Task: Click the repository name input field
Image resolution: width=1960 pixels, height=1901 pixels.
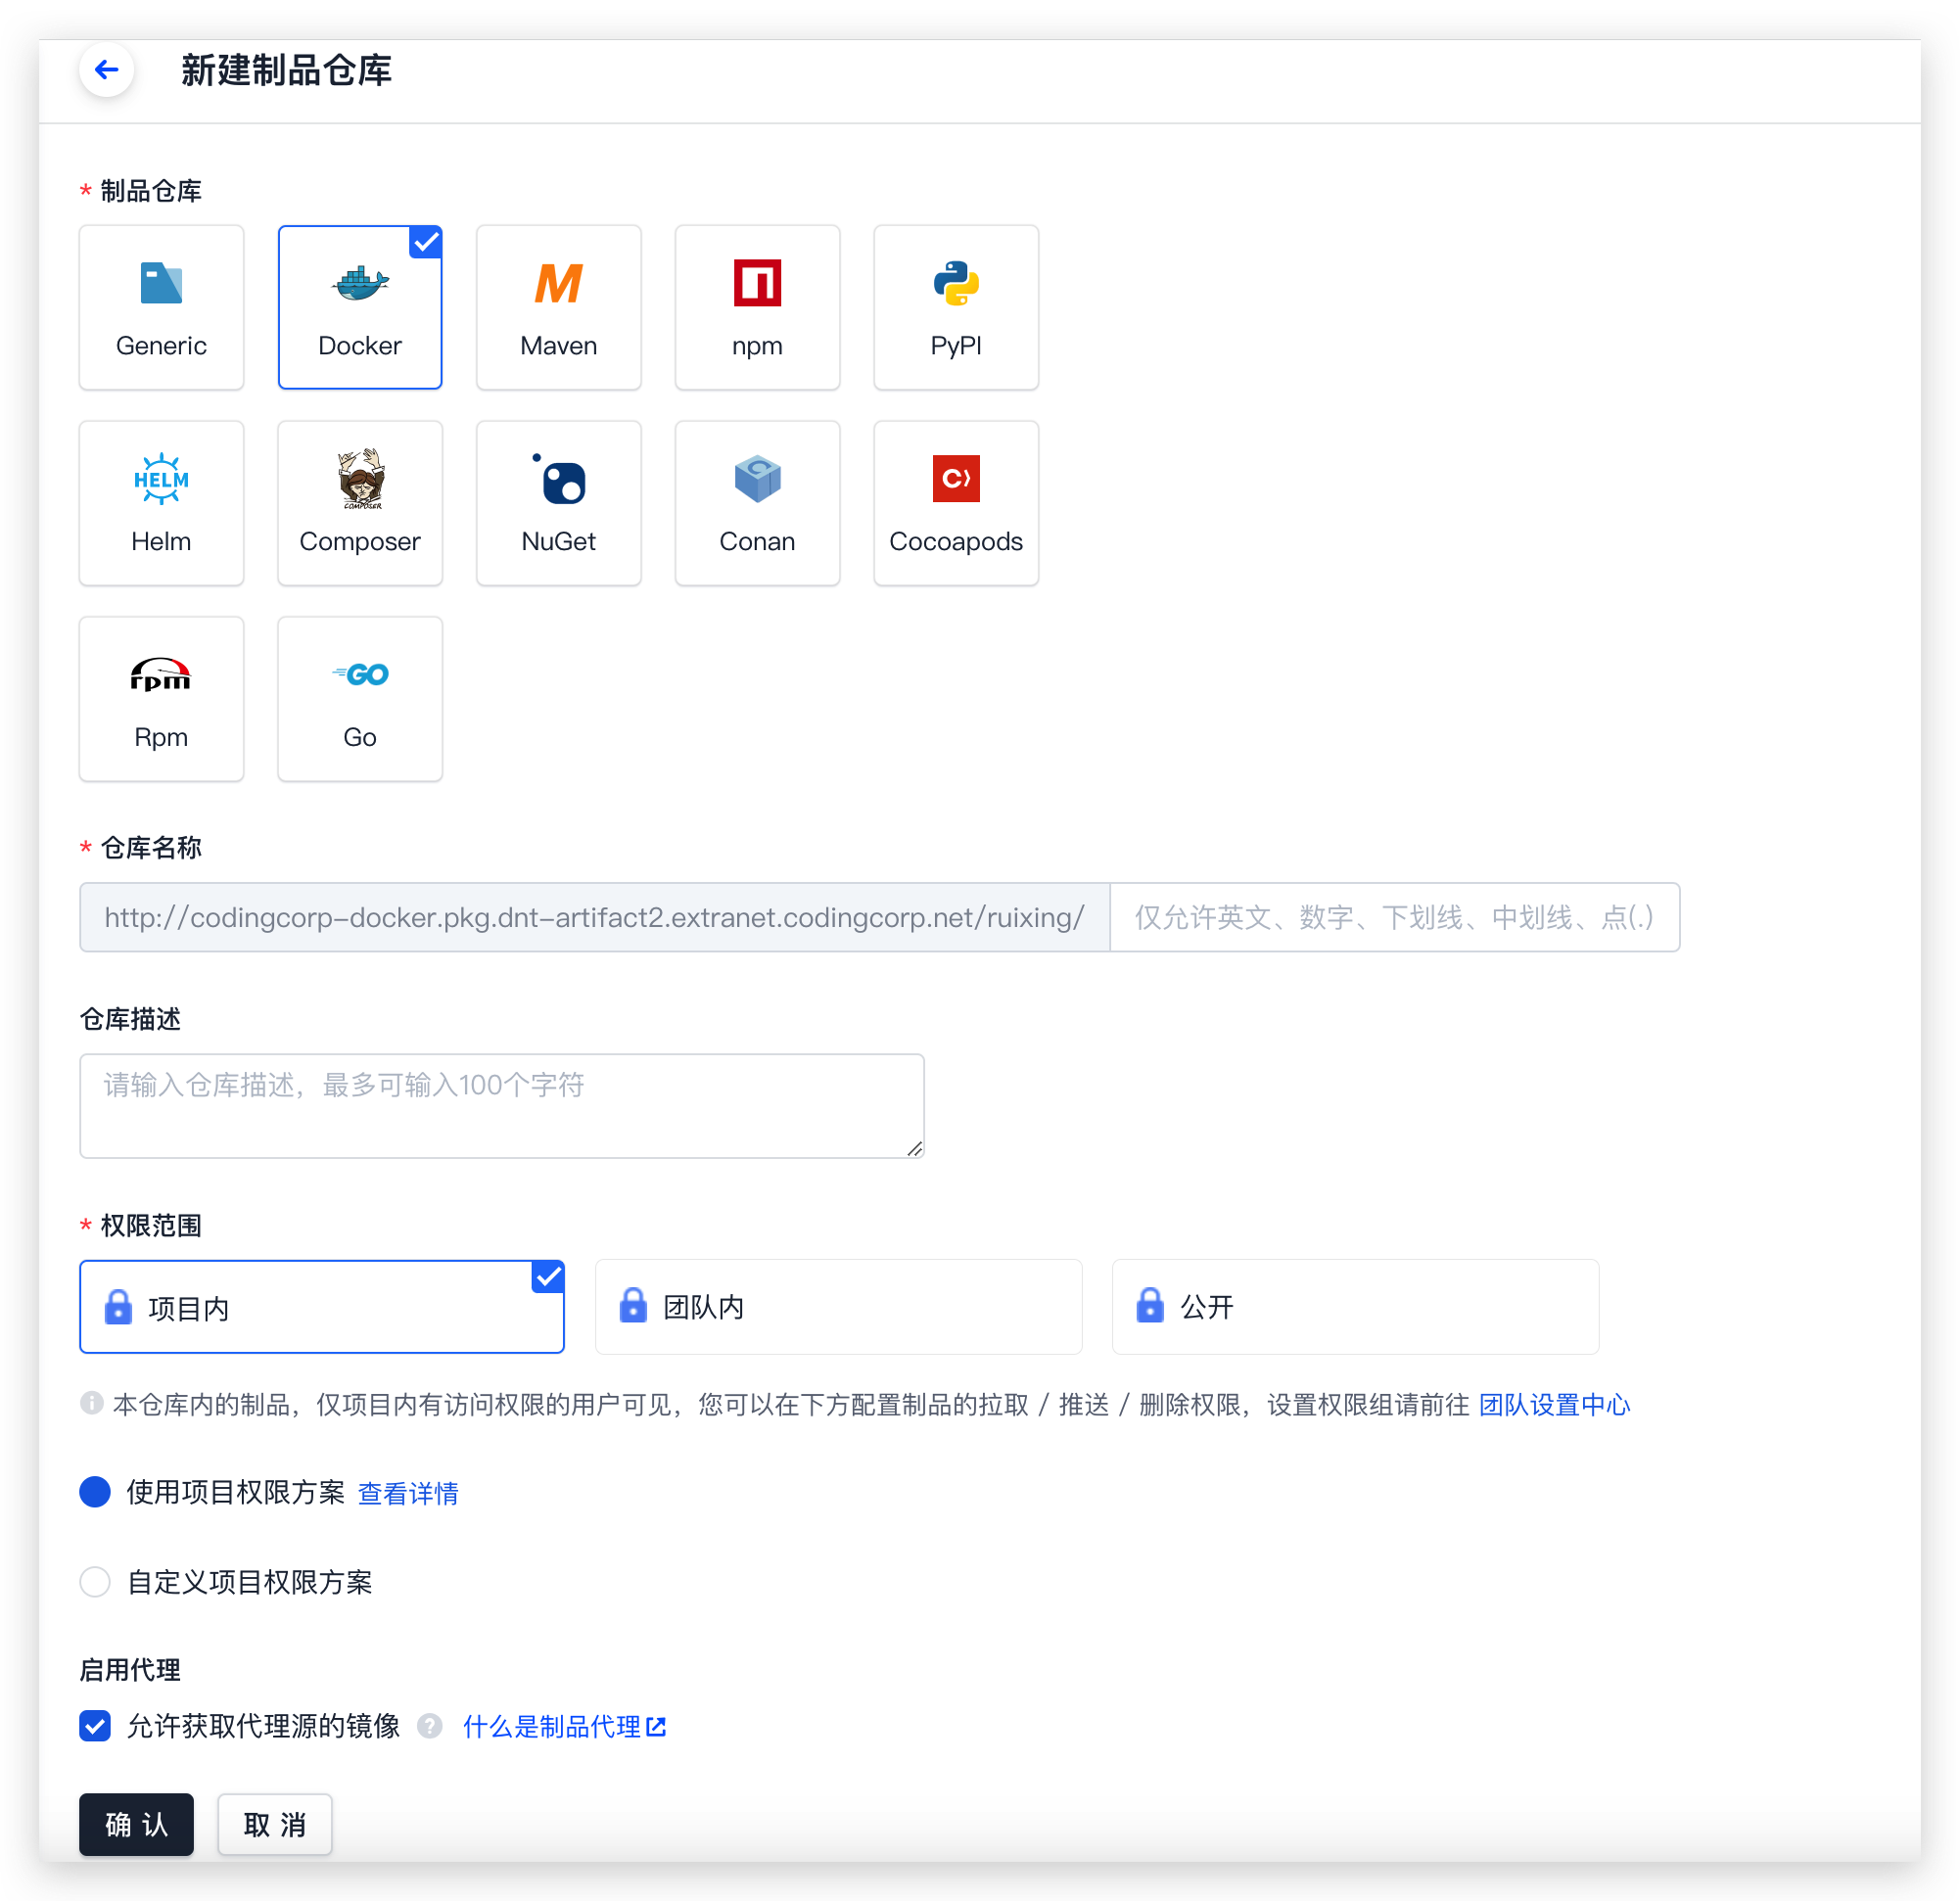Action: pos(1394,917)
